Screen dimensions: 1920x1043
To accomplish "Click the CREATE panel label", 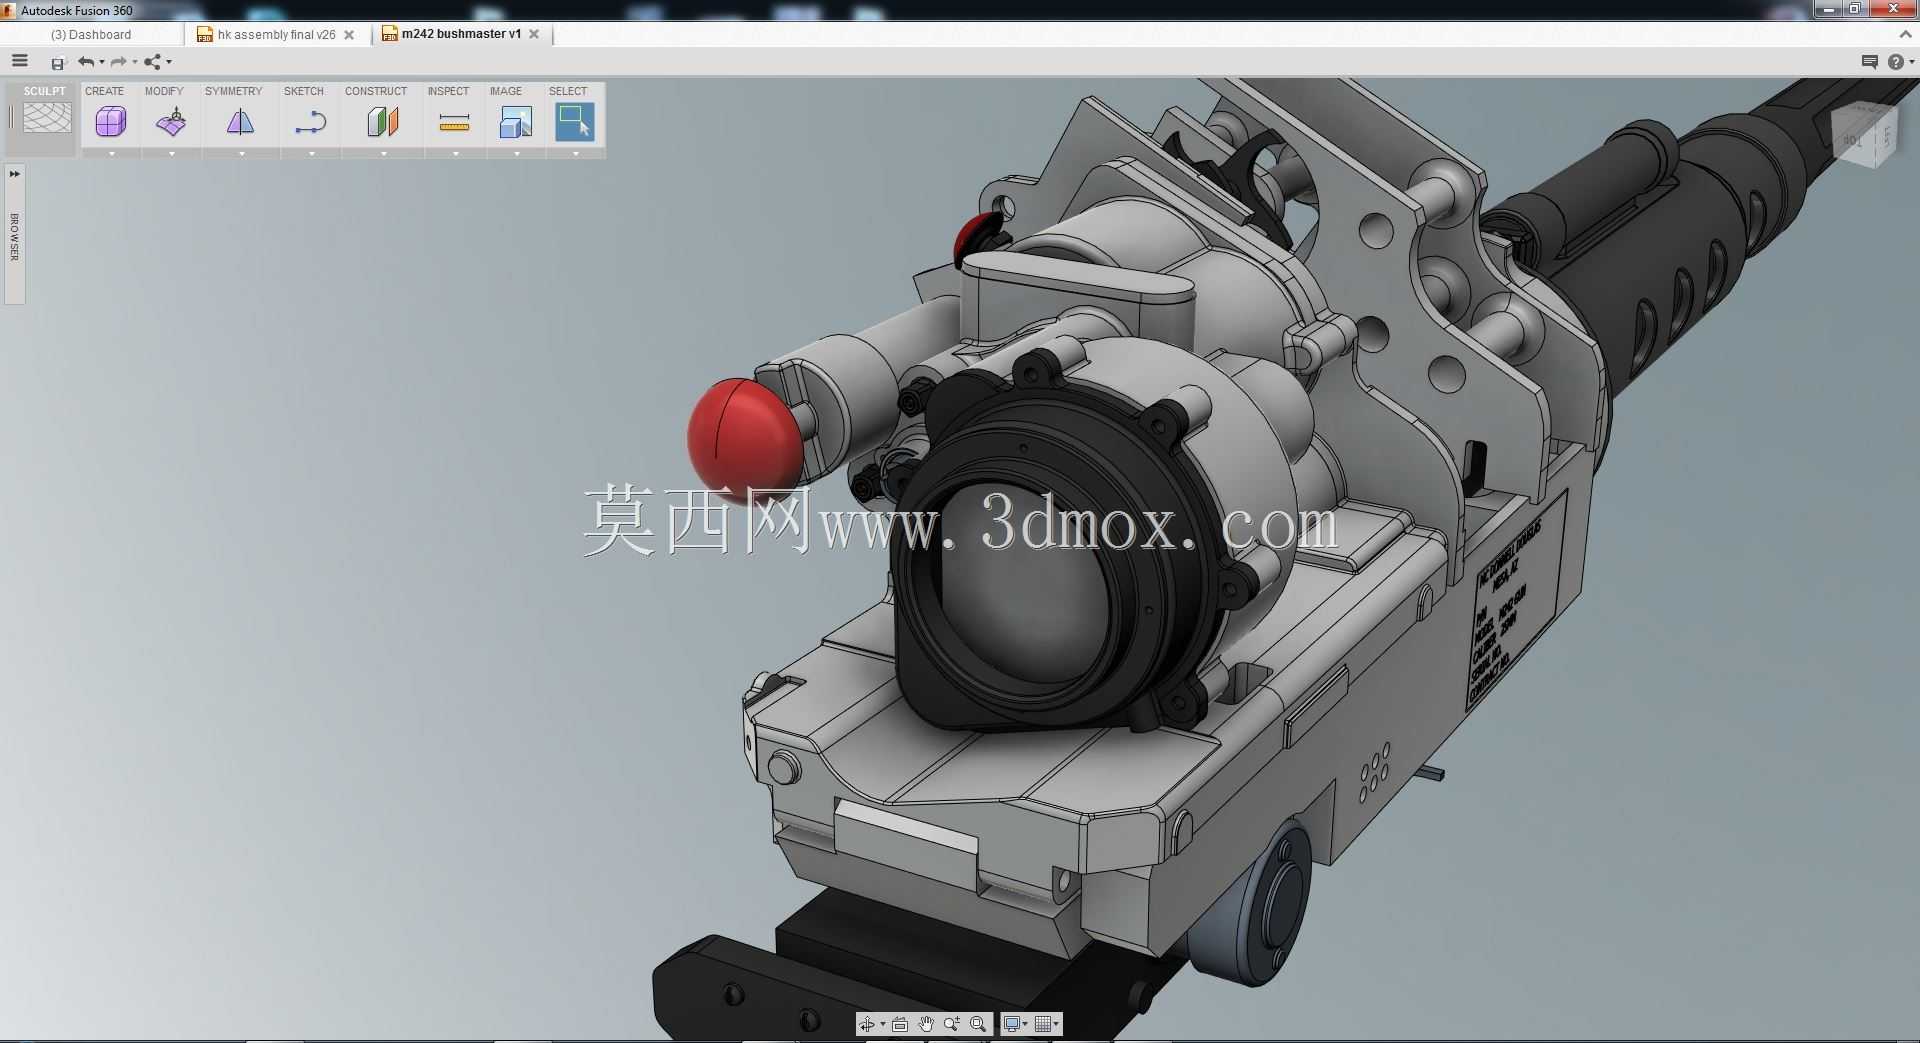I will 104,91.
